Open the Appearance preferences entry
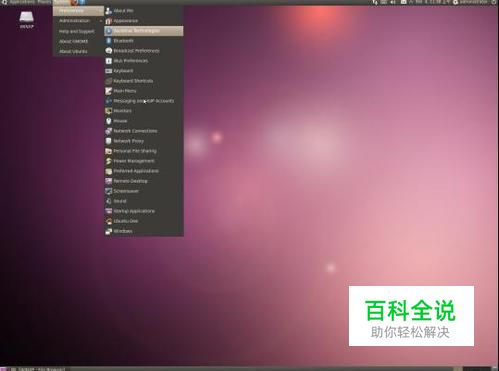Image resolution: width=499 pixels, height=371 pixels. click(x=144, y=21)
